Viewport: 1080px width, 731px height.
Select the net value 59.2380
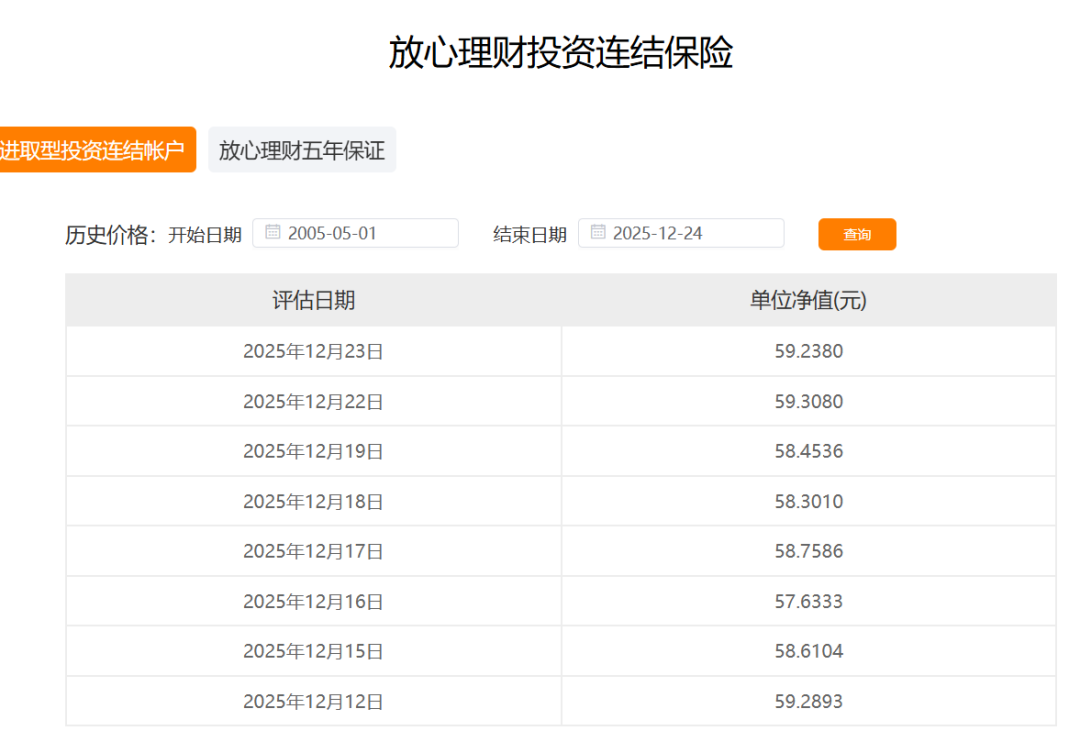click(808, 351)
